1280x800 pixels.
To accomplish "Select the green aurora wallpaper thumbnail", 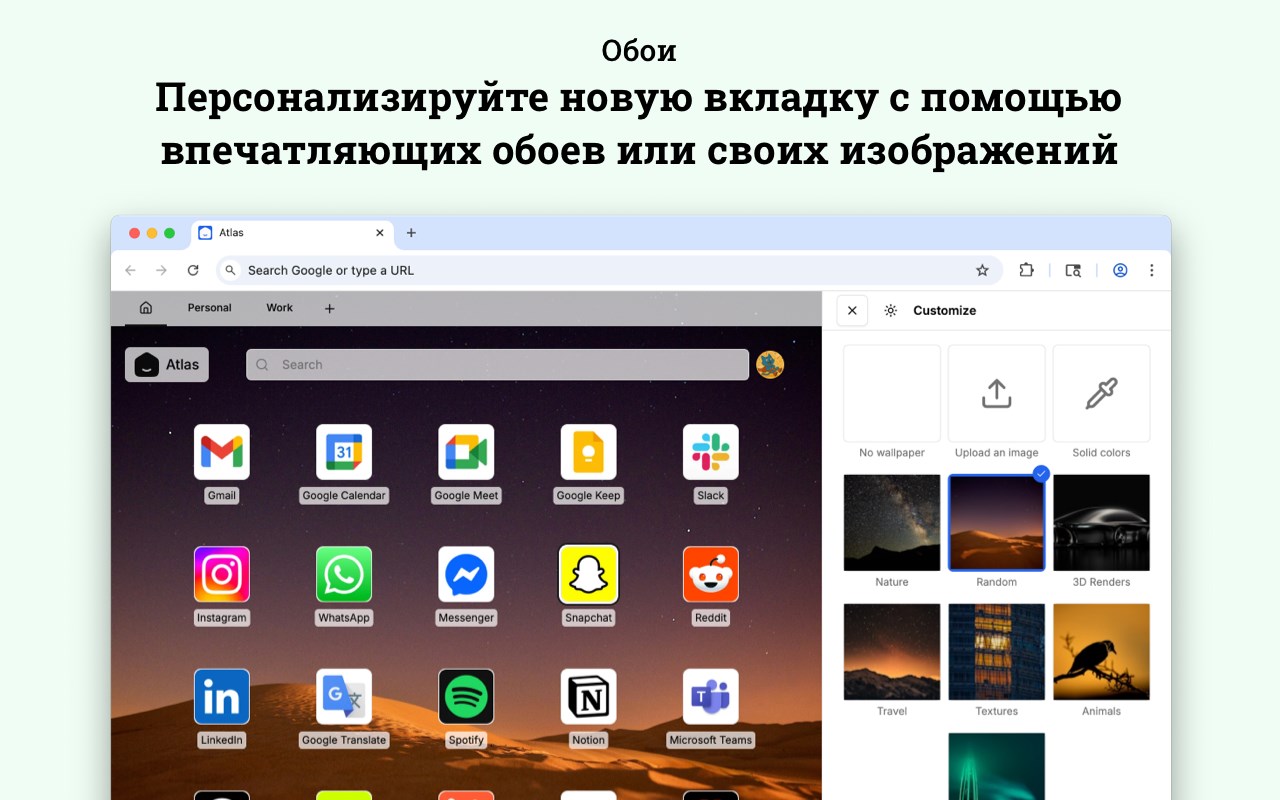I will [997, 766].
